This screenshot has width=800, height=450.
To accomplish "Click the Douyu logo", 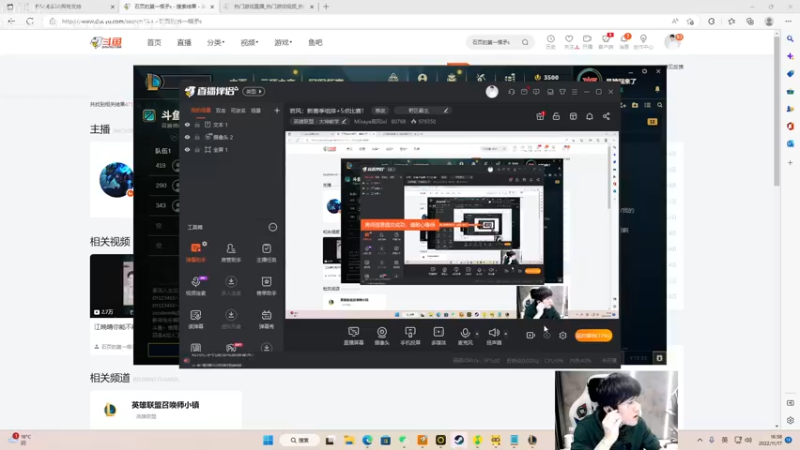I will click(106, 42).
